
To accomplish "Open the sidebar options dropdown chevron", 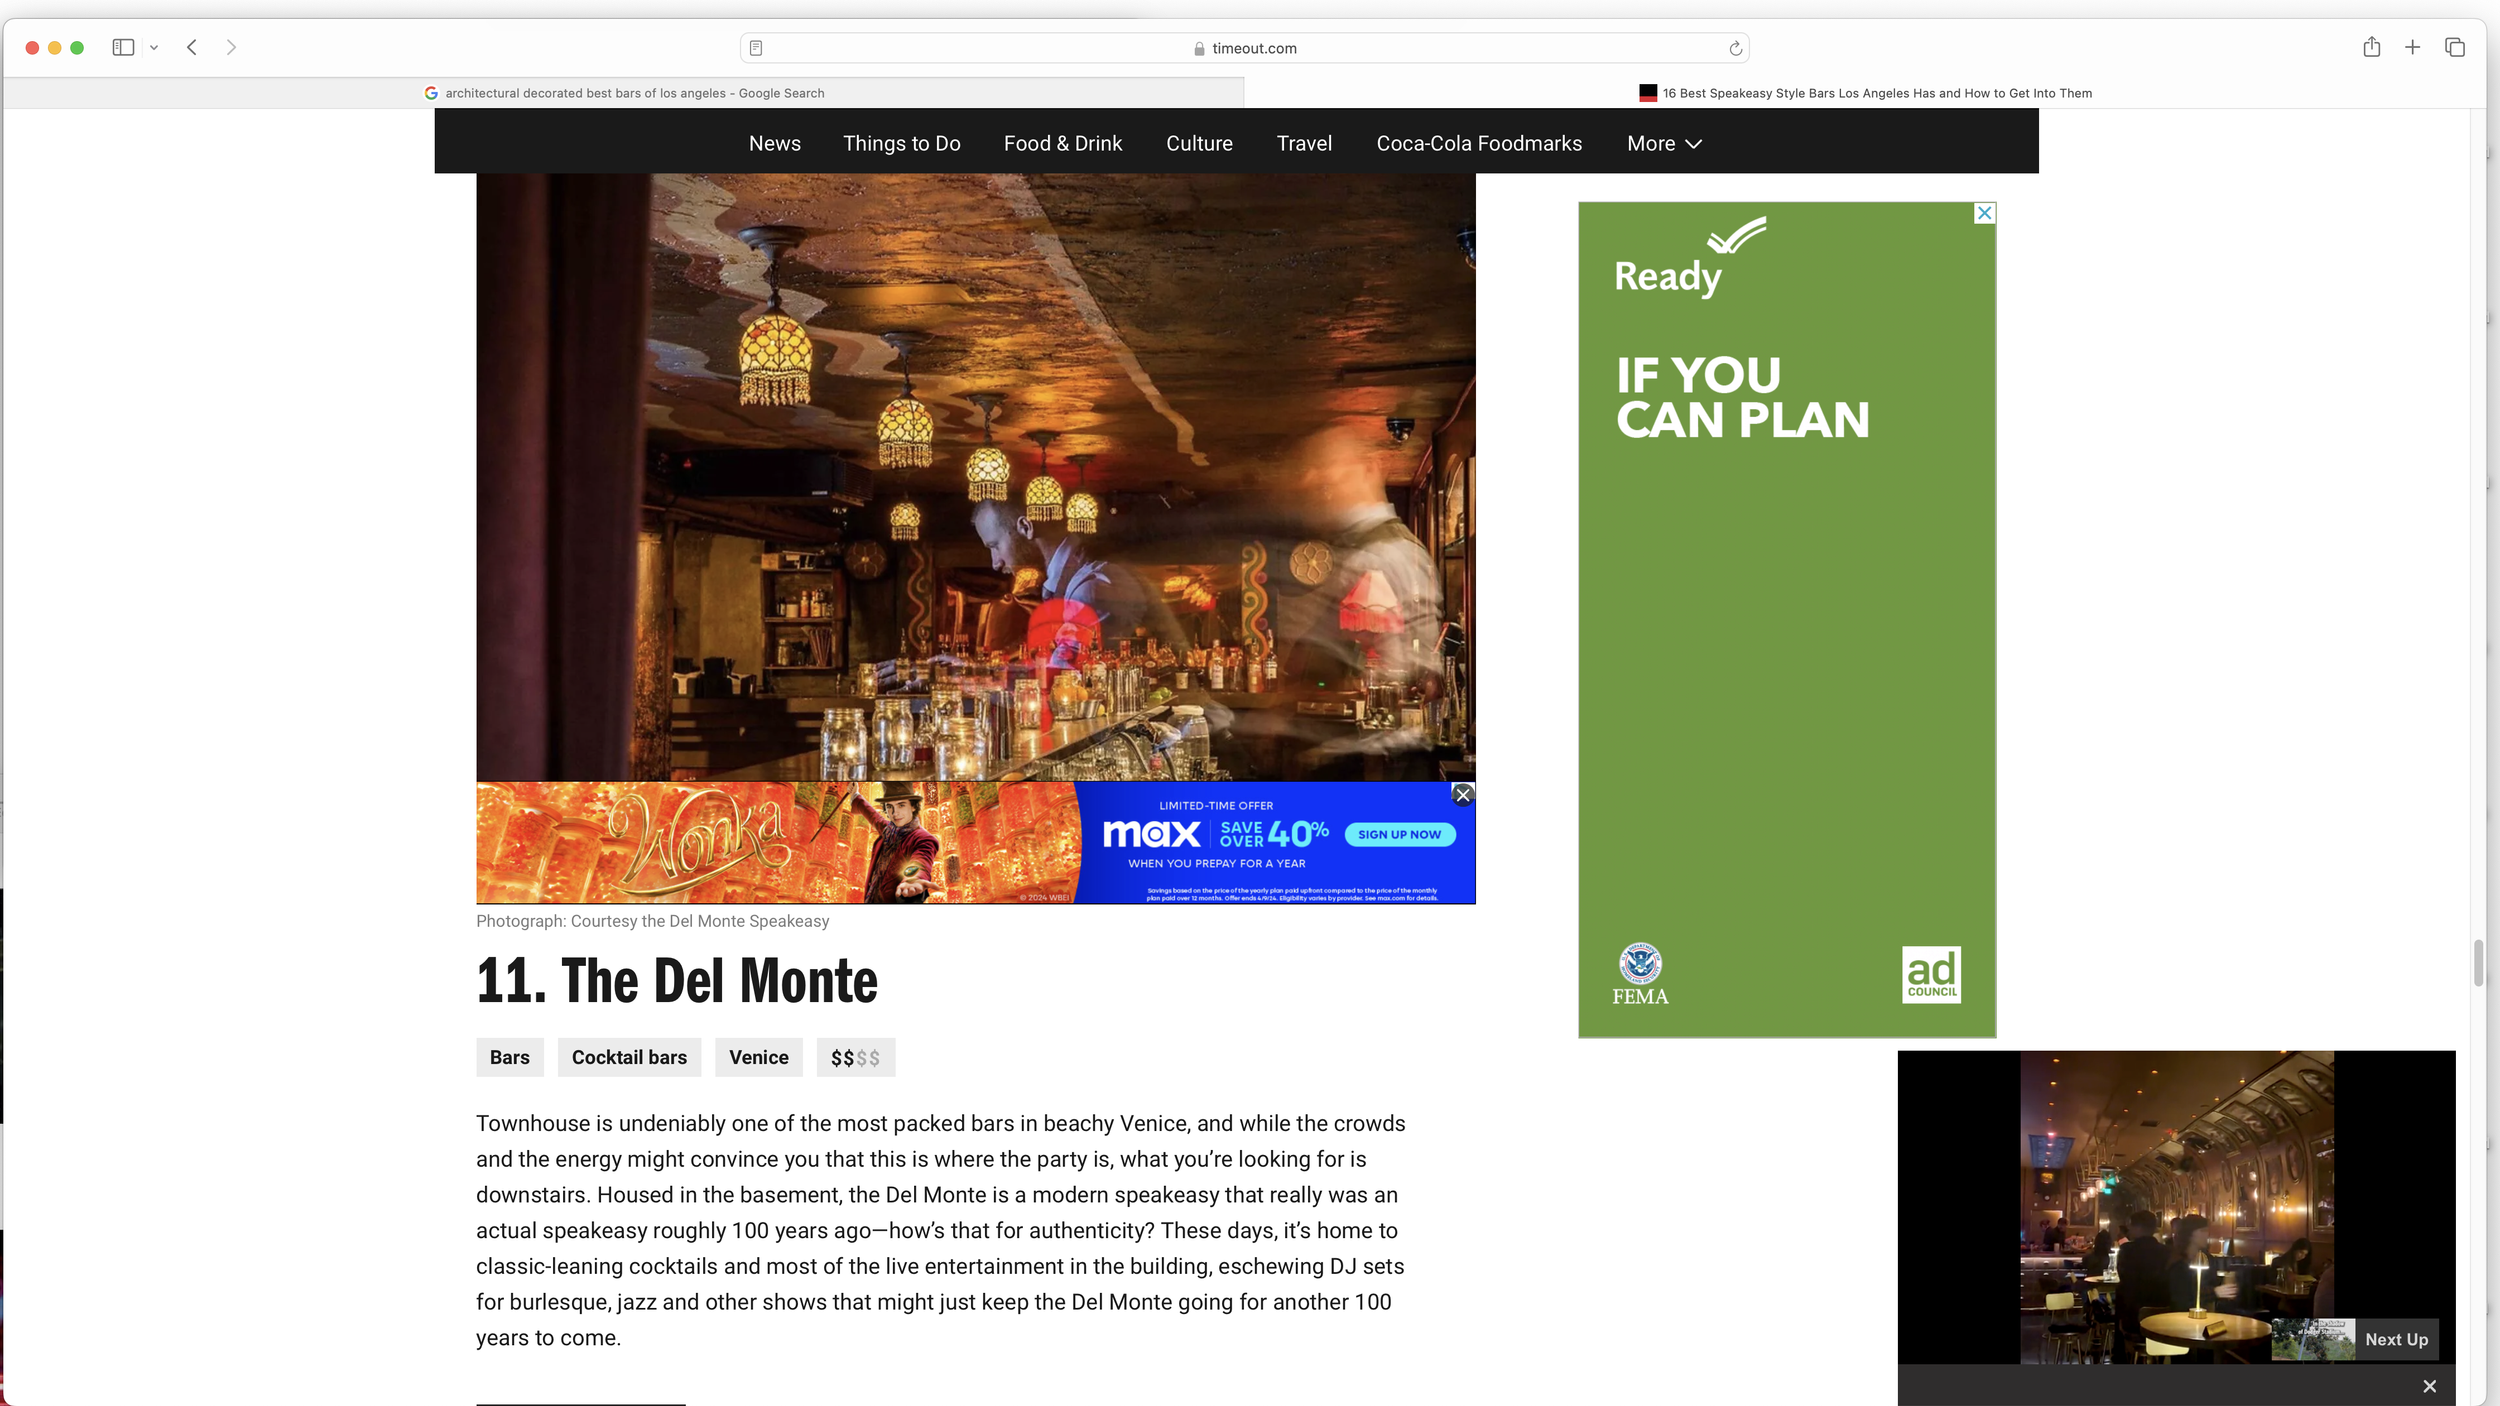I will pos(154,47).
